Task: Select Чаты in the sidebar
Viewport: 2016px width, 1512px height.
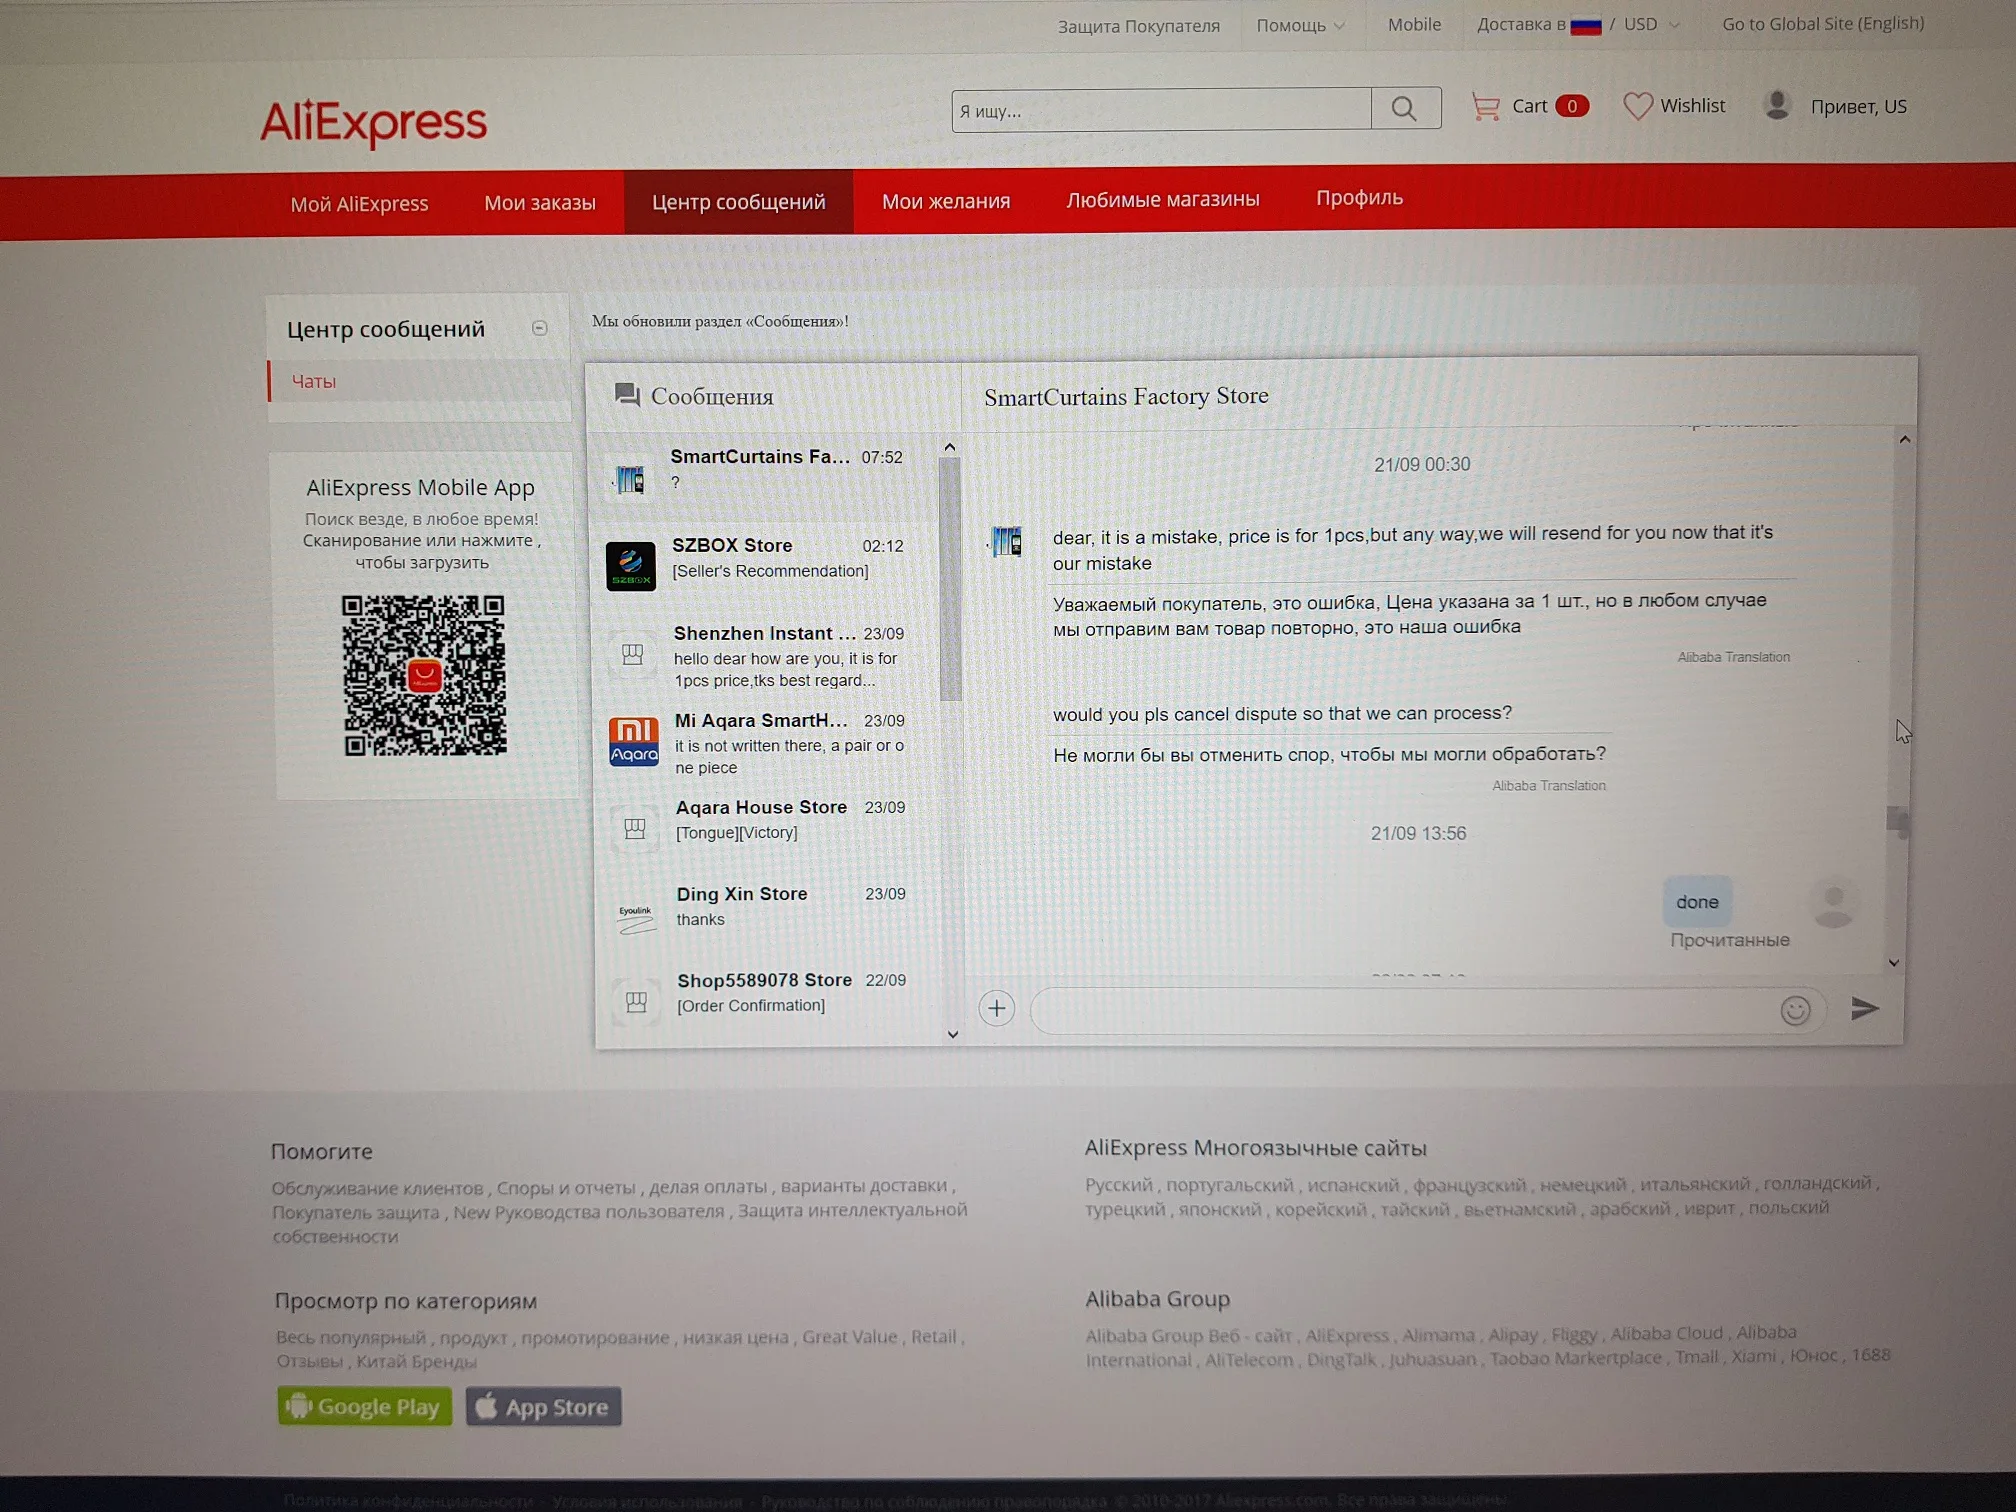Action: coord(314,381)
